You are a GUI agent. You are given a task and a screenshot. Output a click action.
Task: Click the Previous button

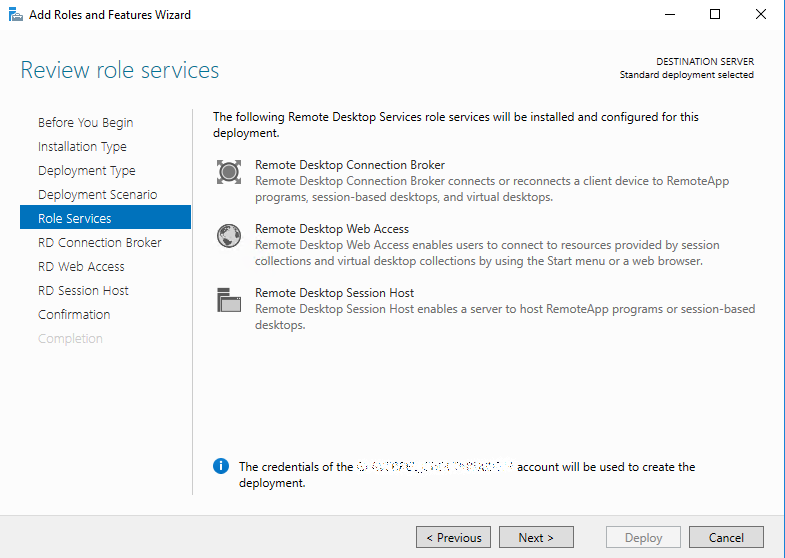pyautogui.click(x=454, y=537)
